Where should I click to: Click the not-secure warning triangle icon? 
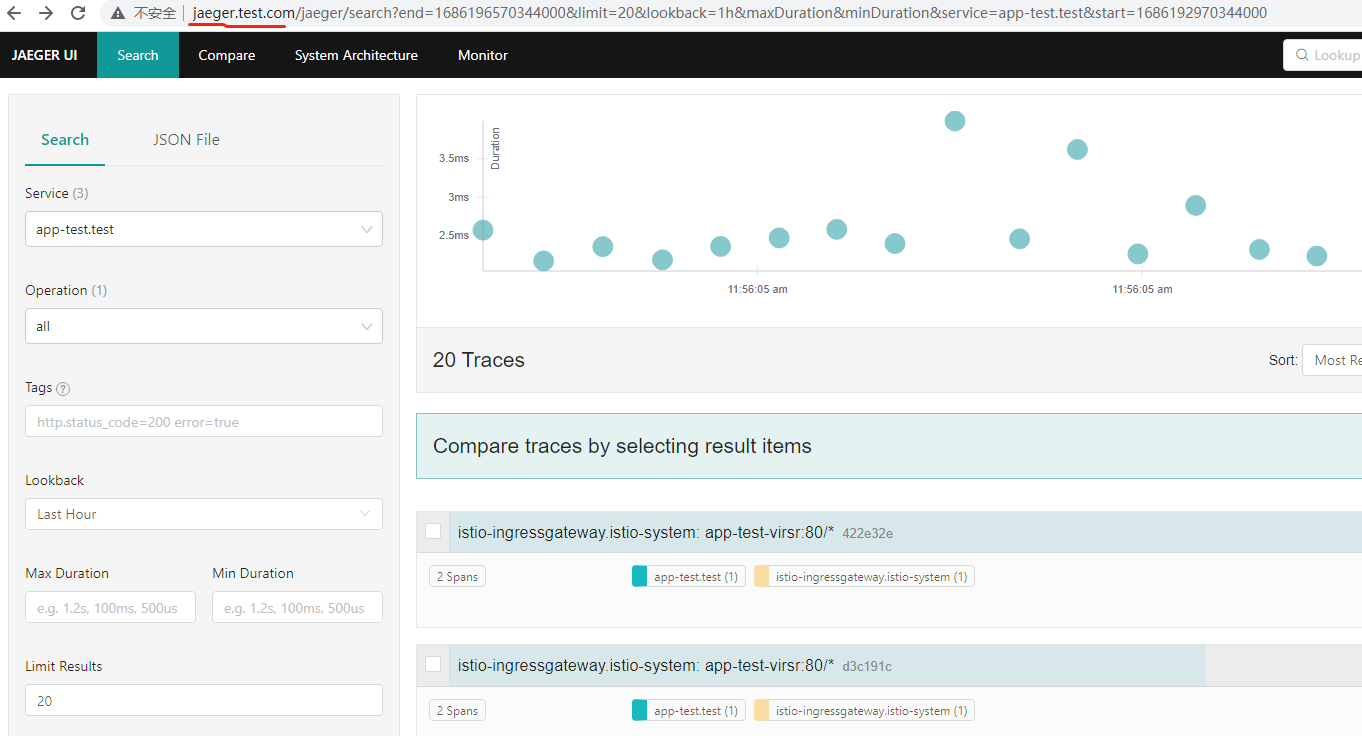(118, 13)
